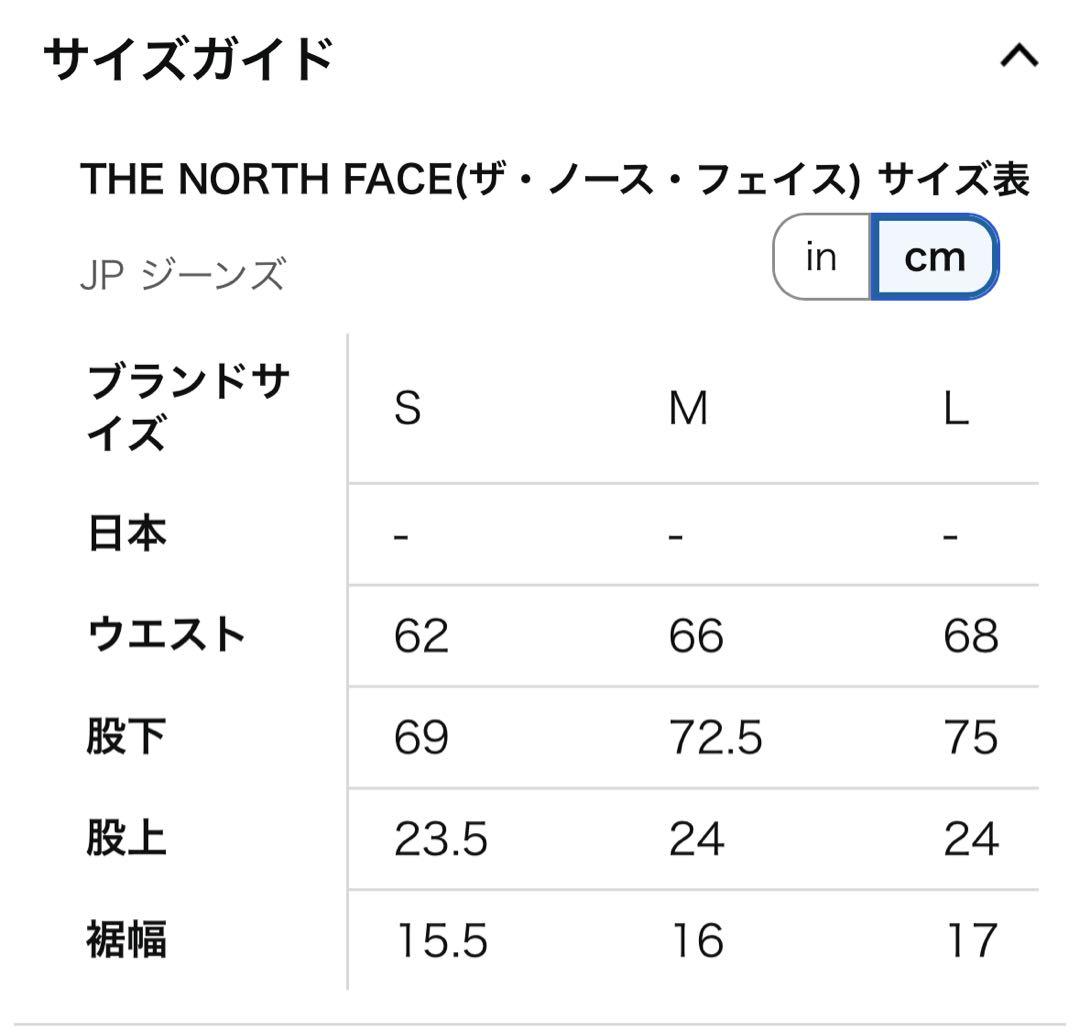Click the JP ジーンズ label
The image size is (1080, 1034).
[183, 273]
